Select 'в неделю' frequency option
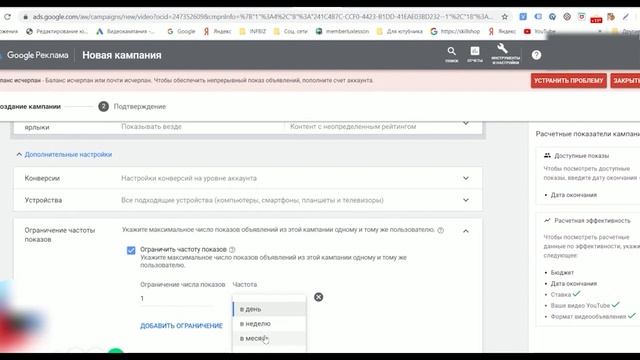 (269, 324)
